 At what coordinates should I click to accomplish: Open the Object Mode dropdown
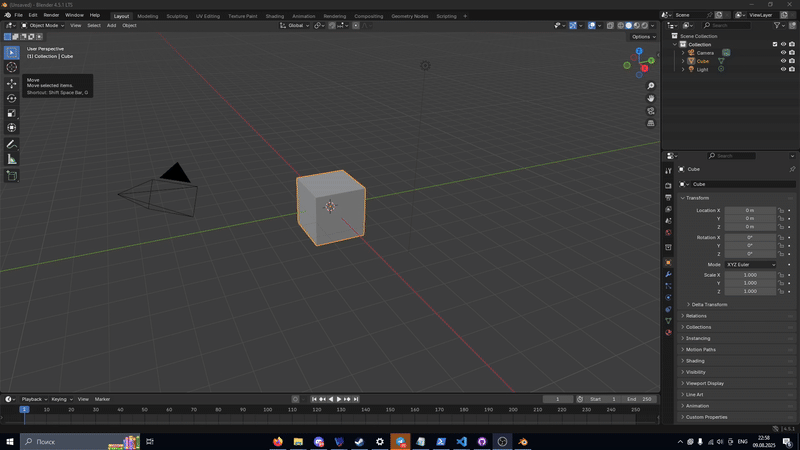pos(42,25)
